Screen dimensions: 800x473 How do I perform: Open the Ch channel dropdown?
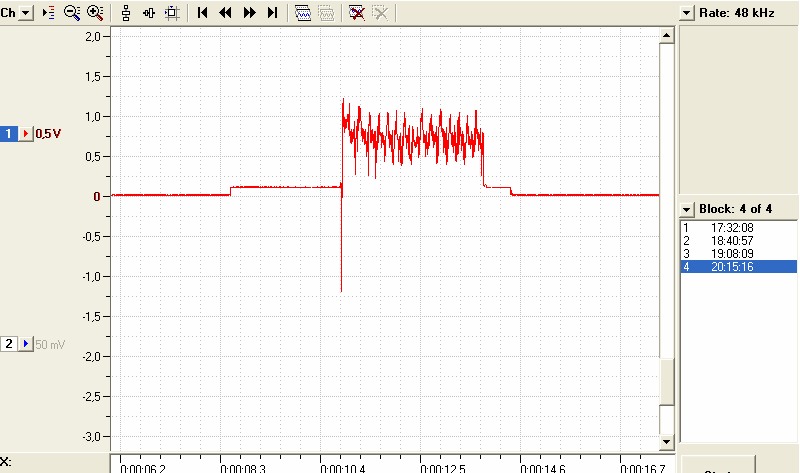point(26,13)
